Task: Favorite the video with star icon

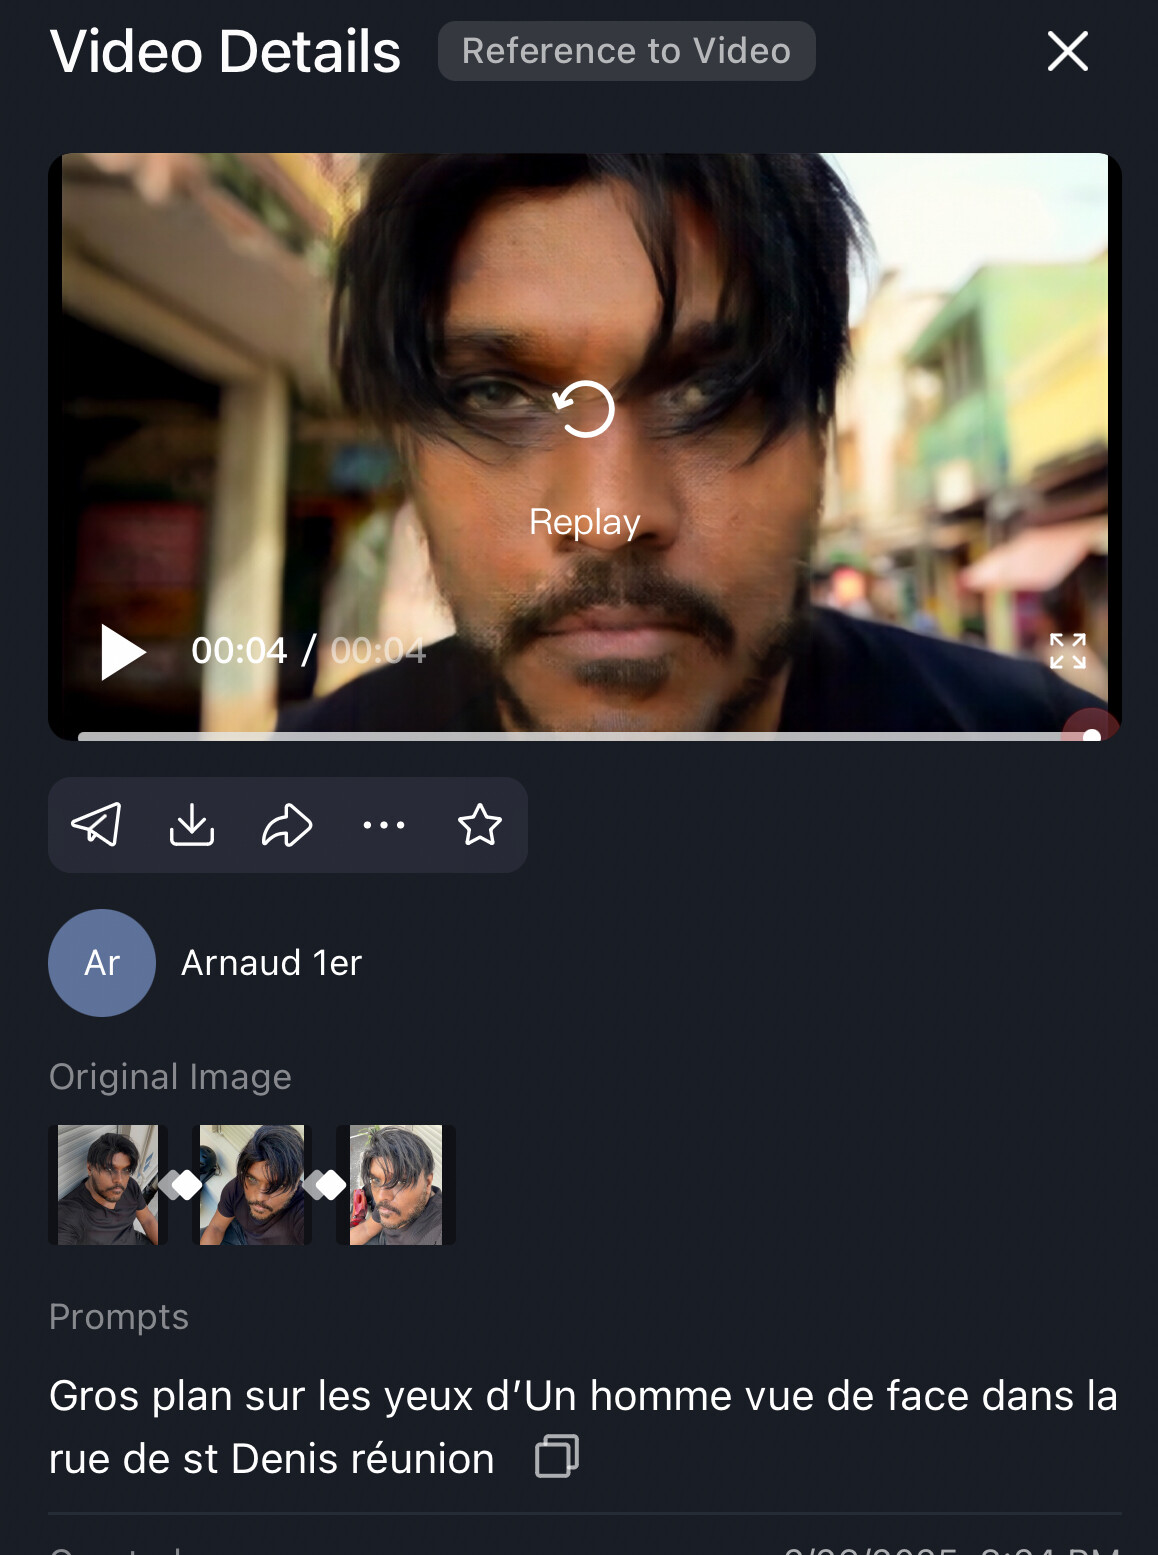Action: 480,825
